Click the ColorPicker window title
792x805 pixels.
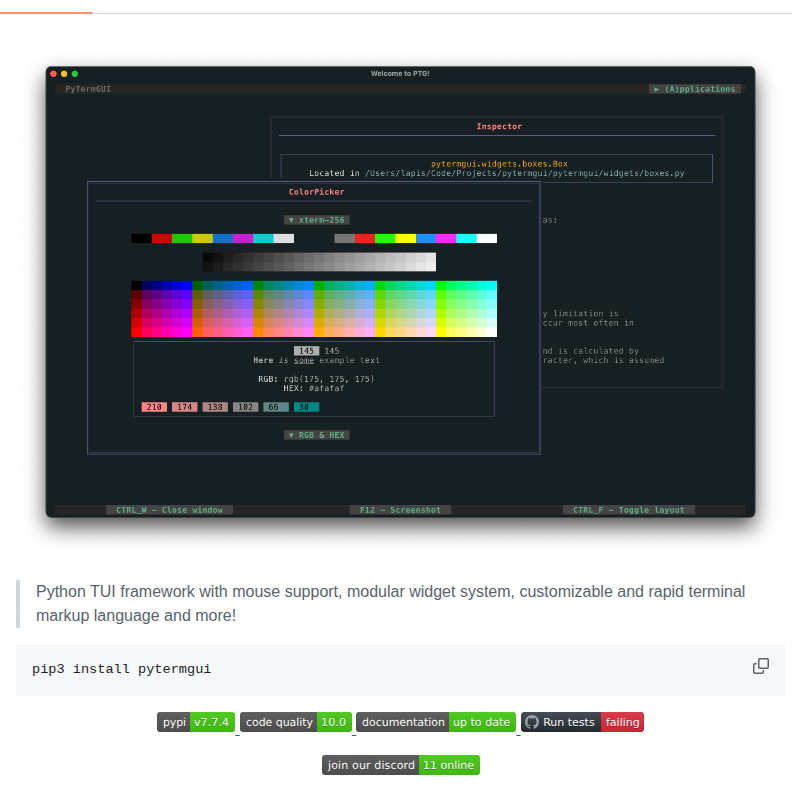[316, 191]
